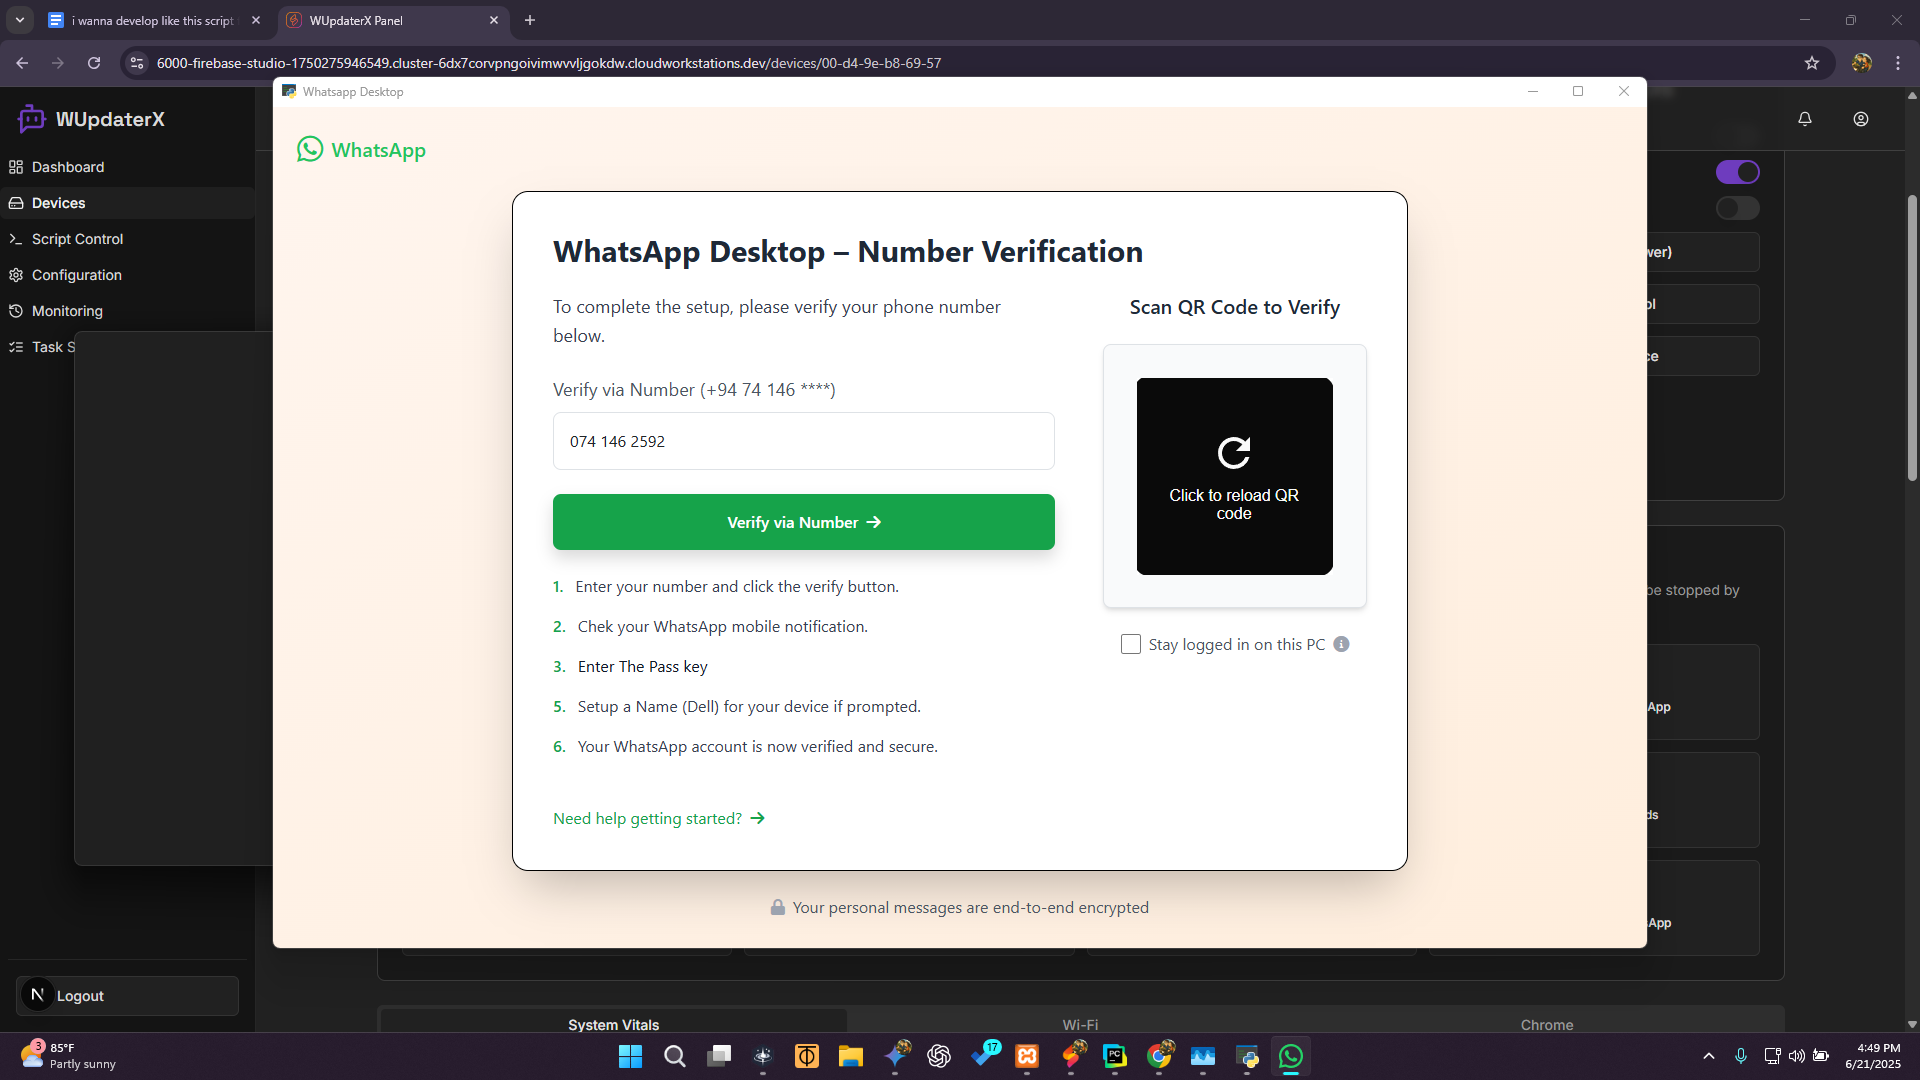Enable the gray disabled toggle switch
The image size is (1920, 1080).
click(1737, 208)
